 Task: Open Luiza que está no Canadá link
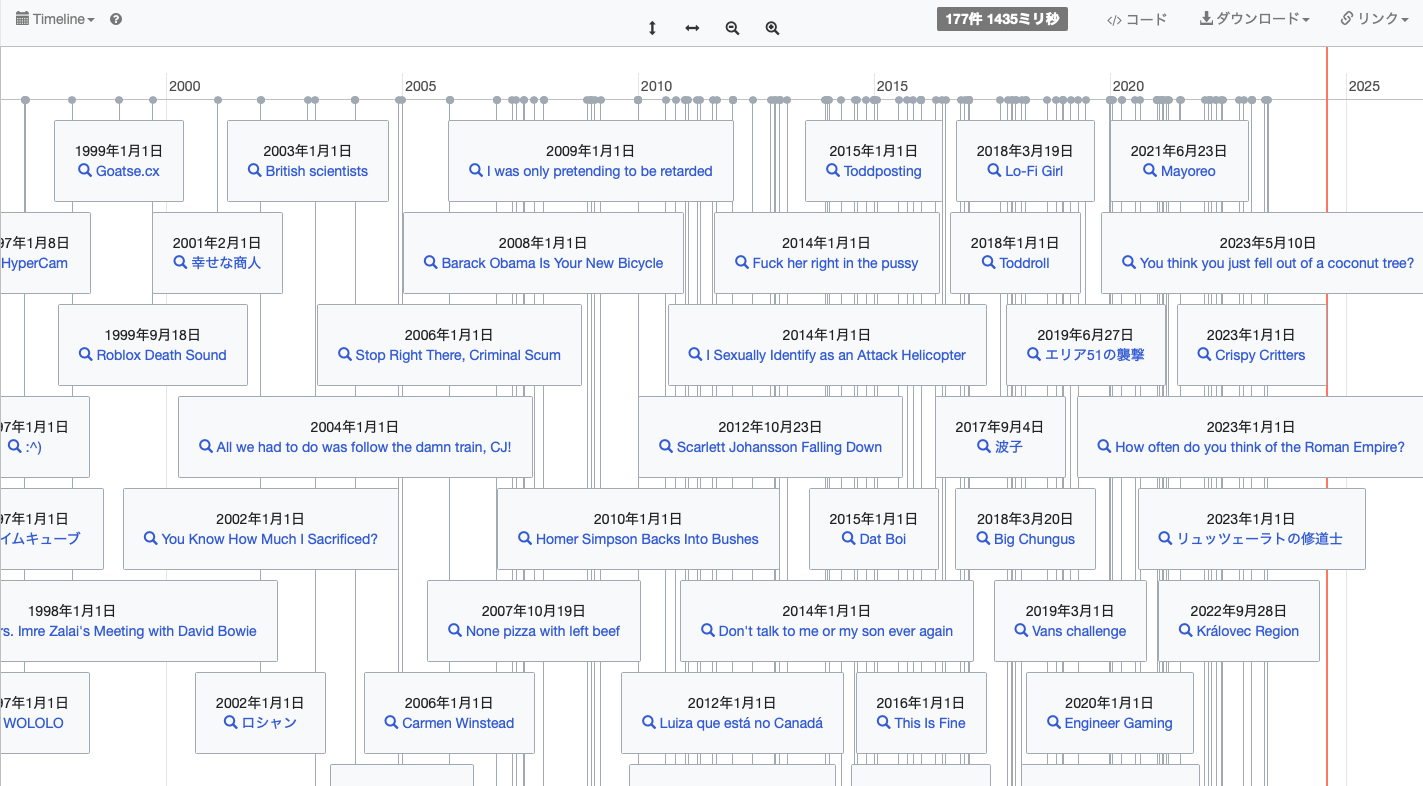[741, 723]
